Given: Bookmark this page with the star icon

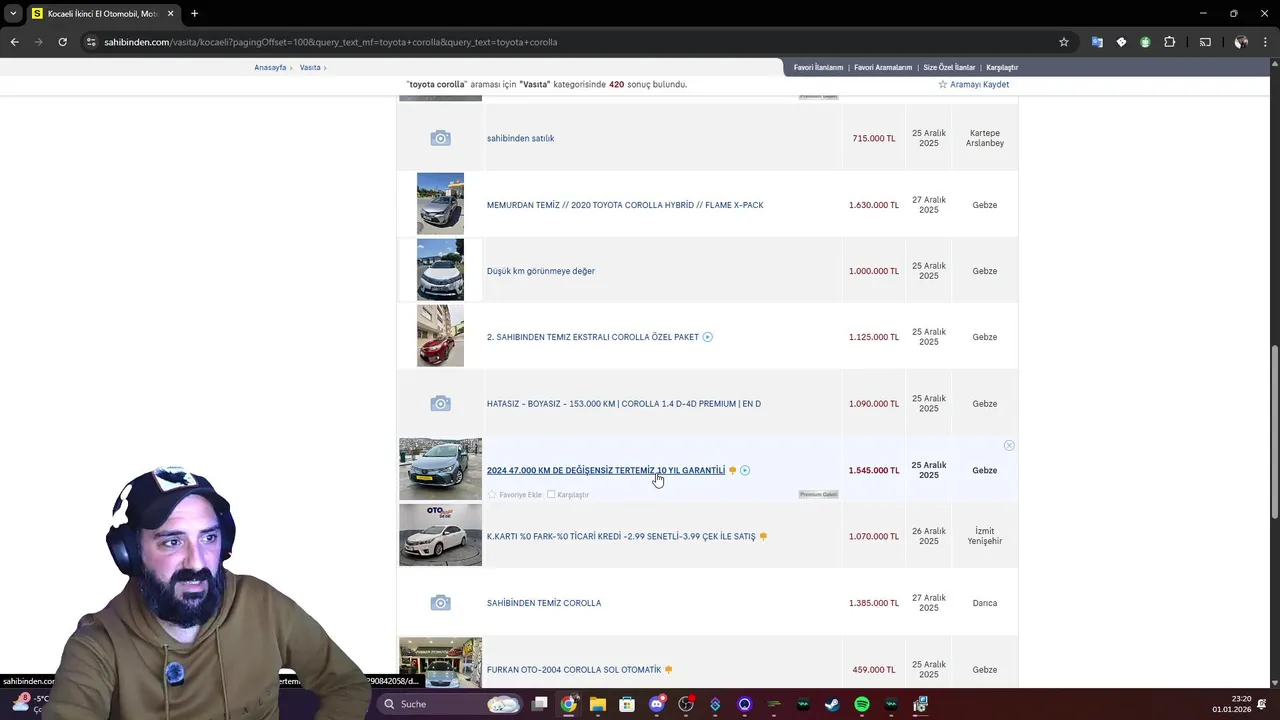Looking at the screenshot, I should (x=1064, y=42).
